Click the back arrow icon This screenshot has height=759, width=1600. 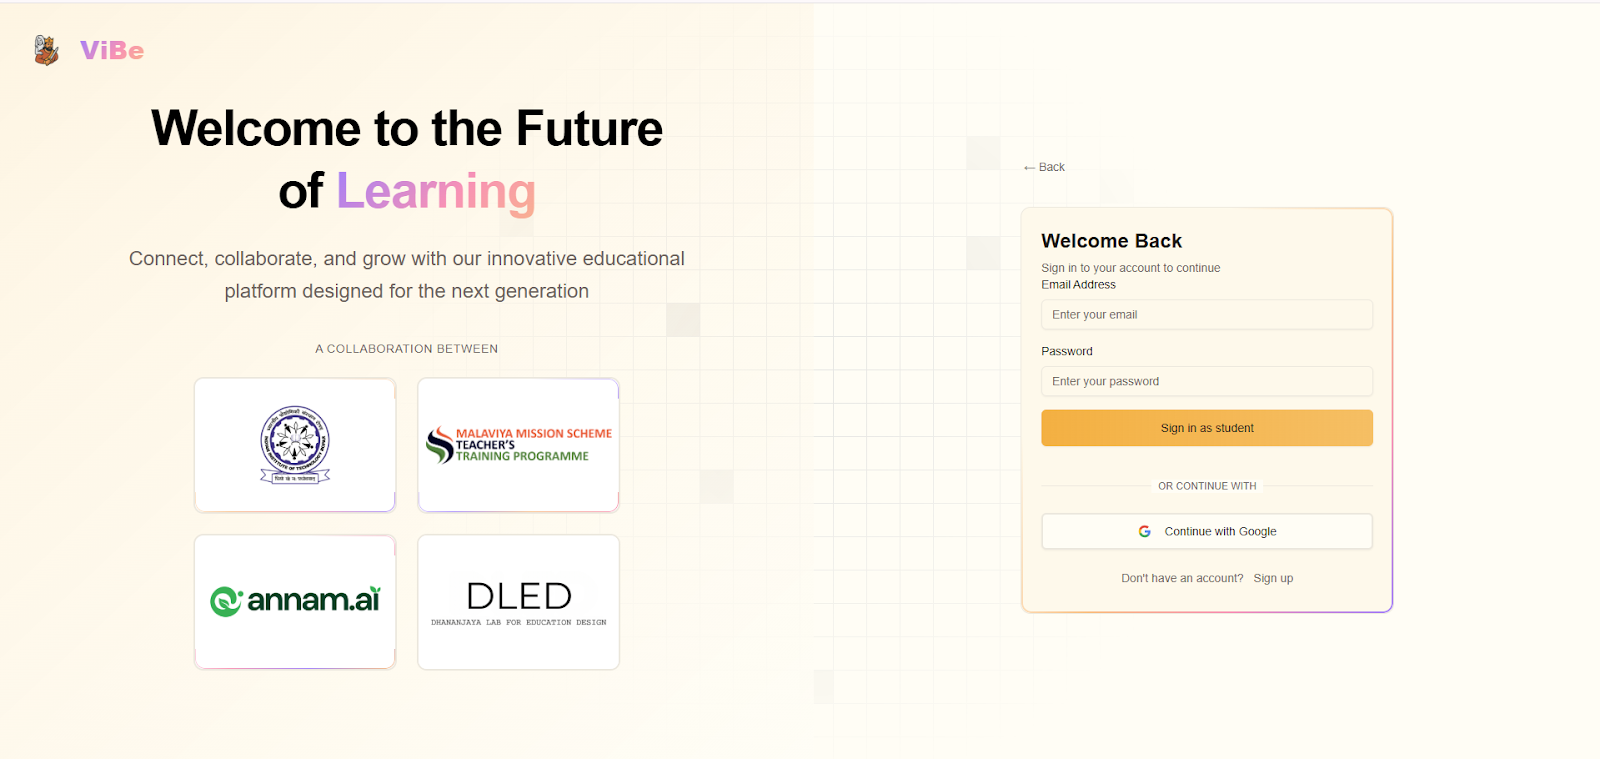click(x=1029, y=167)
